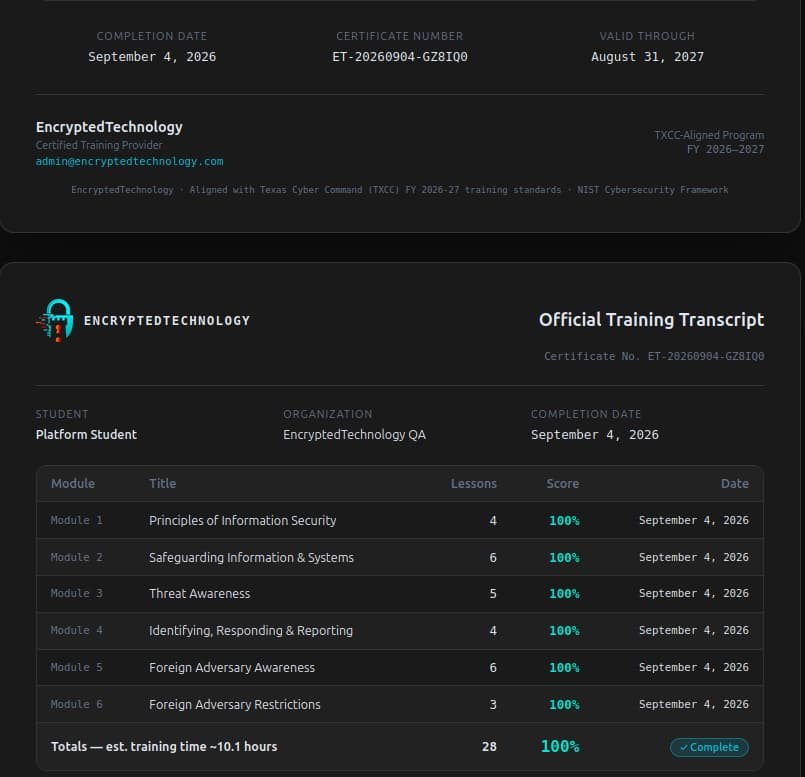Click the Threat Awareness module title
The height and width of the screenshot is (777, 805).
tap(200, 594)
